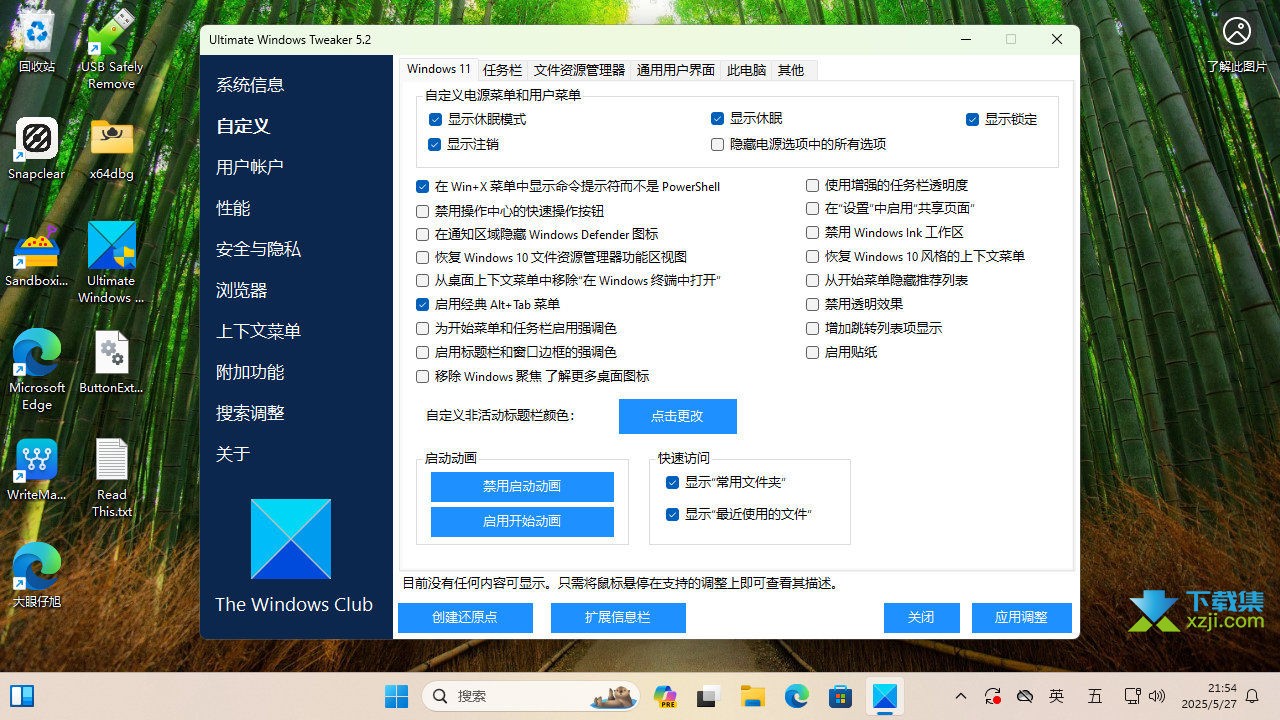This screenshot has width=1280, height=720.
Task: Disable 启用经典 Alt+Tab 菜单 checkbox
Action: (x=422, y=304)
